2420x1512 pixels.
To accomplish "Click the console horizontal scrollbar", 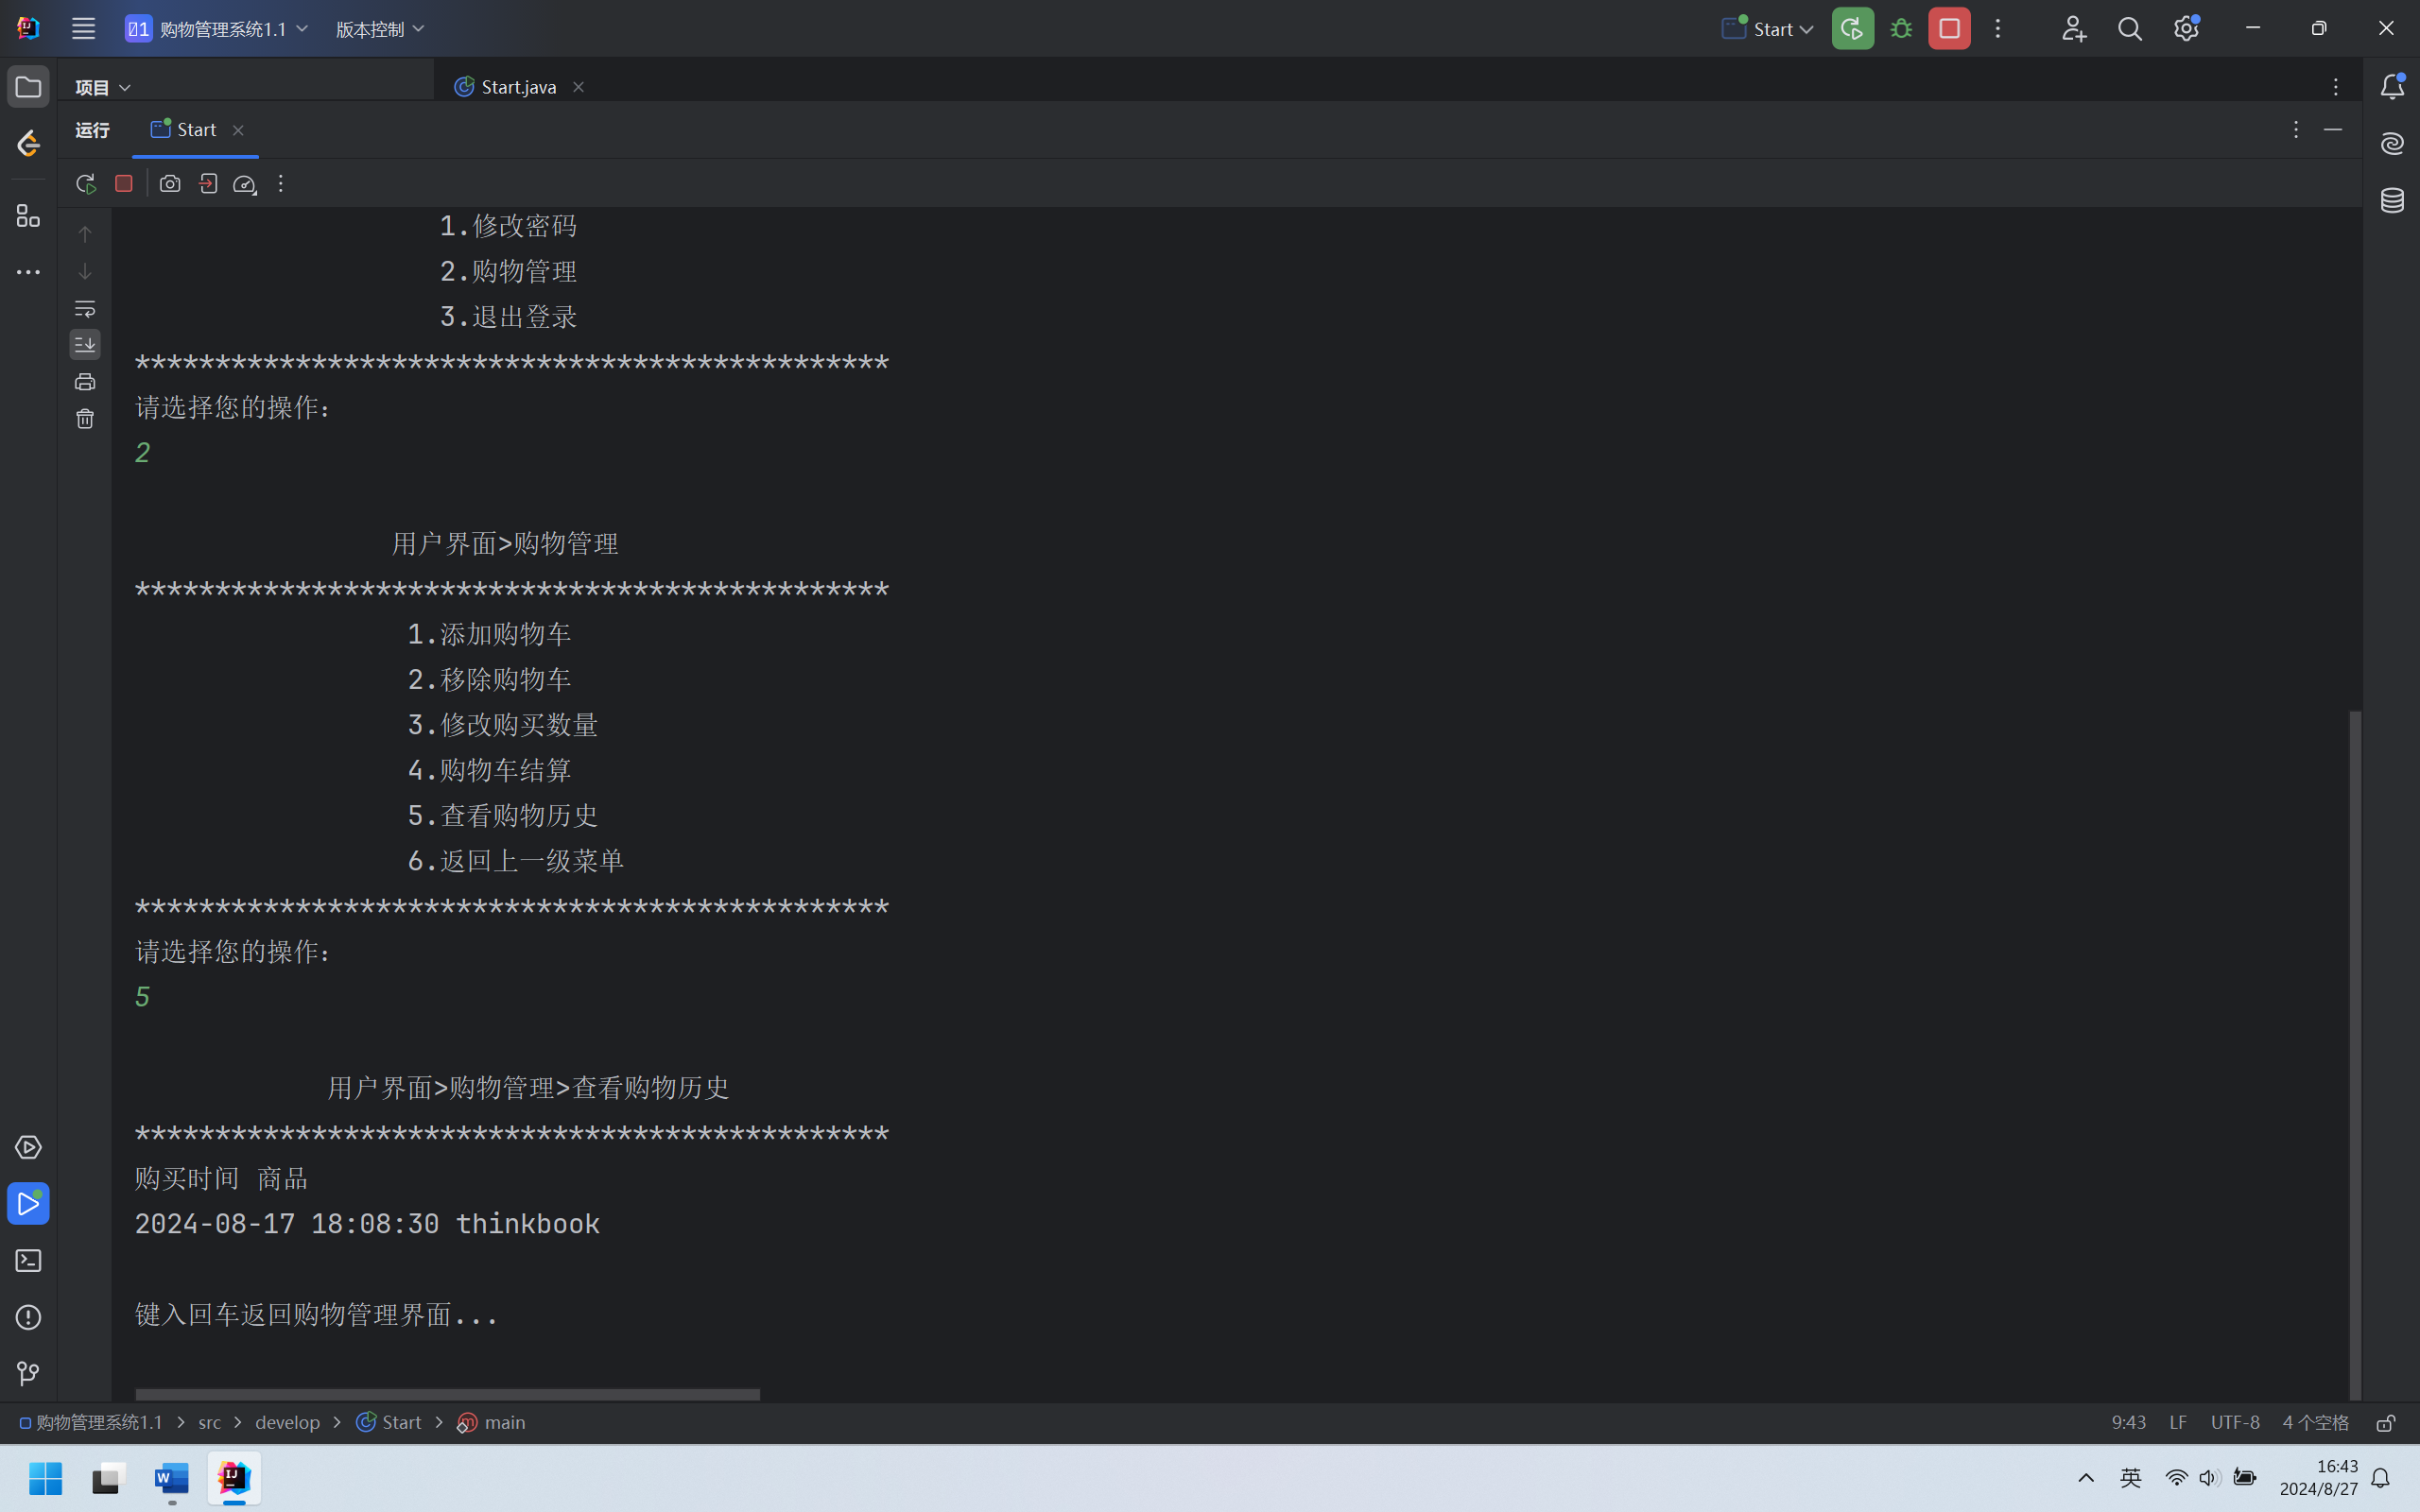I will pos(447,1394).
